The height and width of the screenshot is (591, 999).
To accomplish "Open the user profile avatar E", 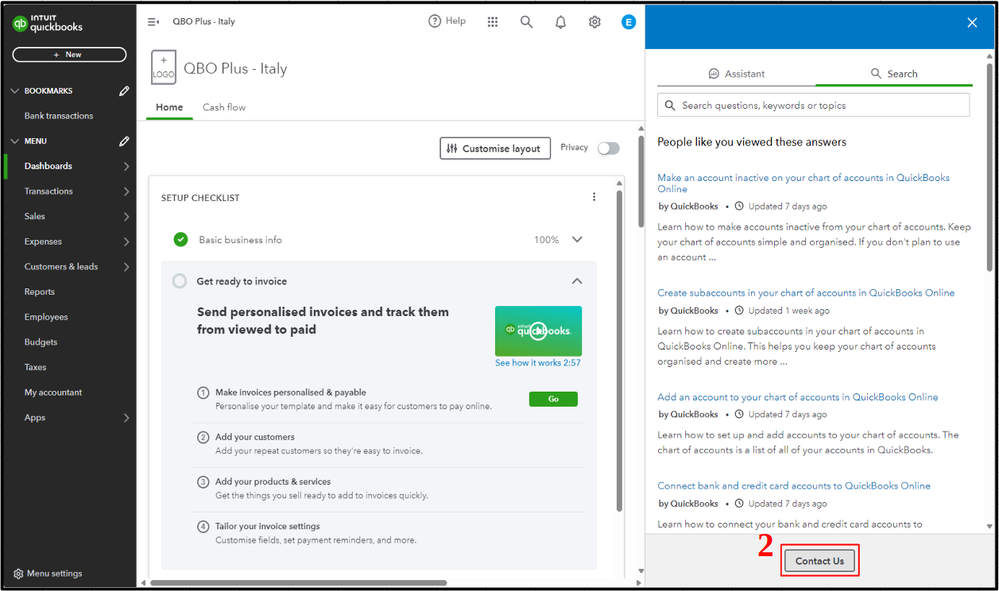I will pyautogui.click(x=628, y=22).
